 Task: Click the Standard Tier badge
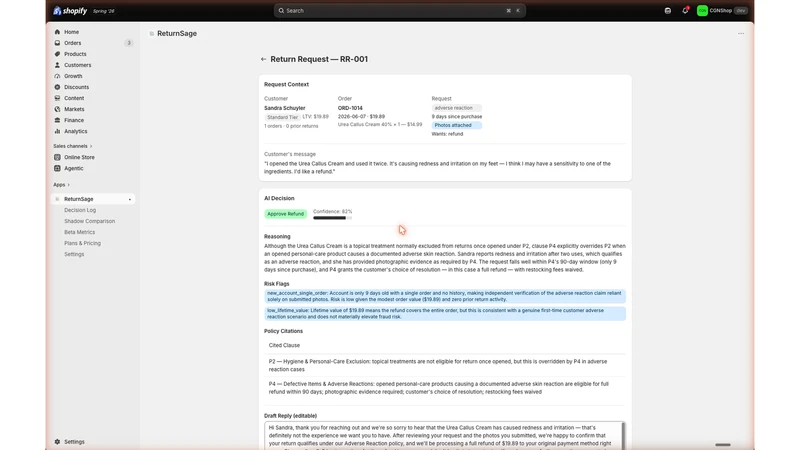[x=282, y=117]
